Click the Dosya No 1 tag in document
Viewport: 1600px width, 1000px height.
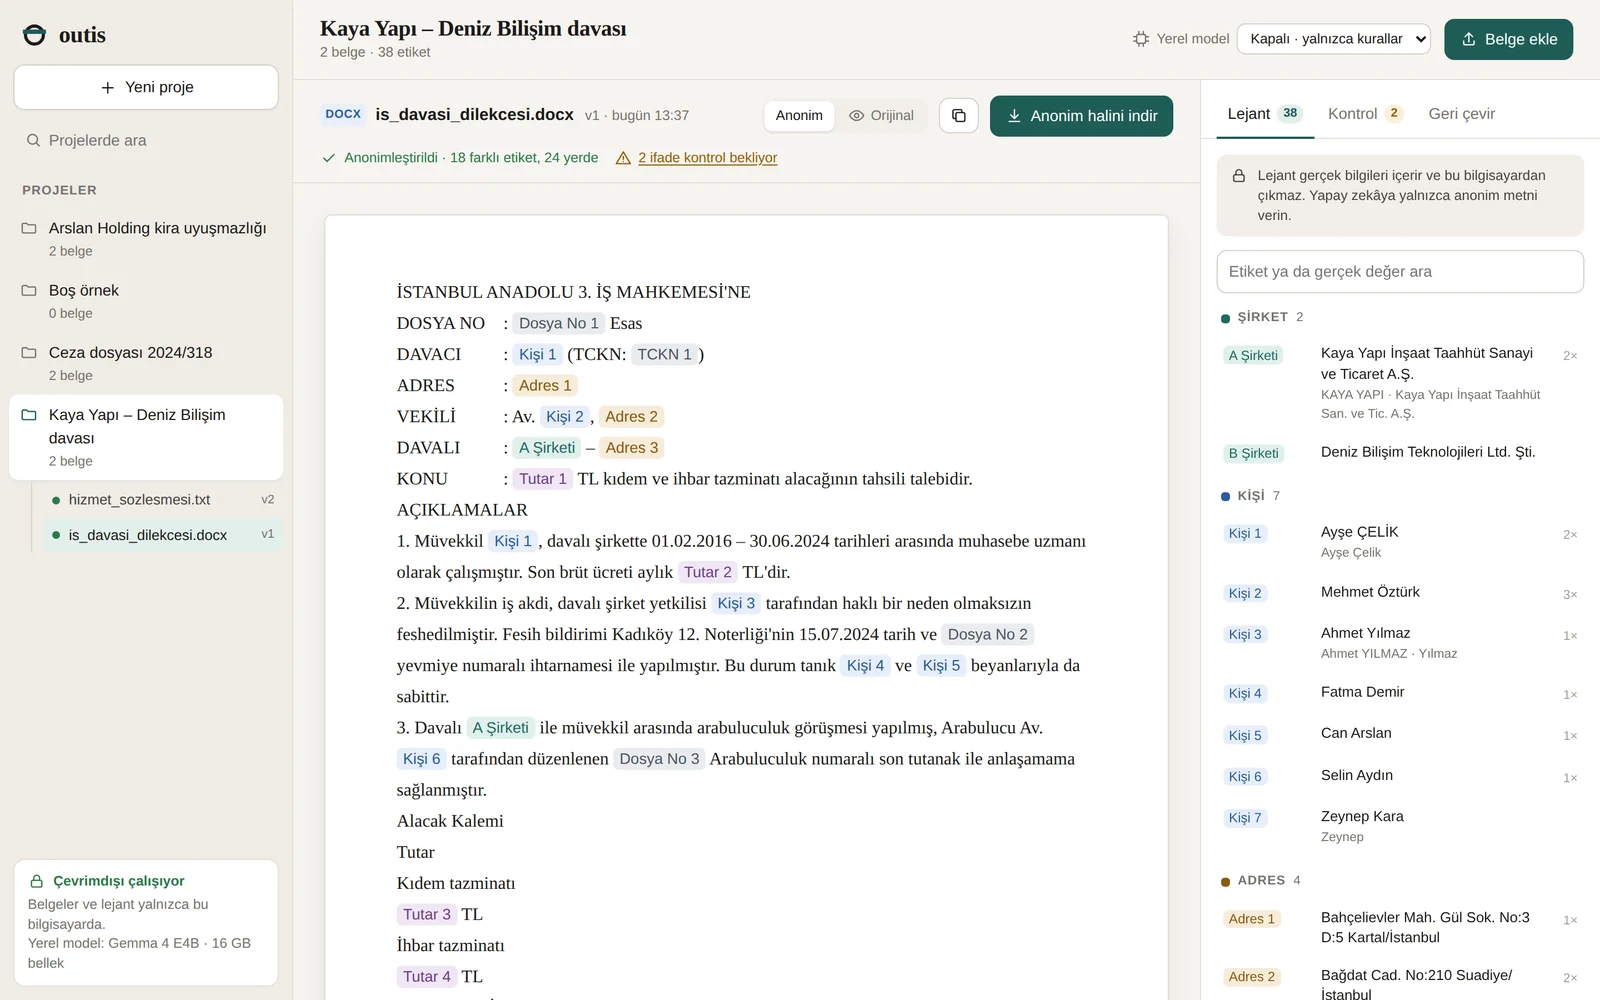pos(559,323)
